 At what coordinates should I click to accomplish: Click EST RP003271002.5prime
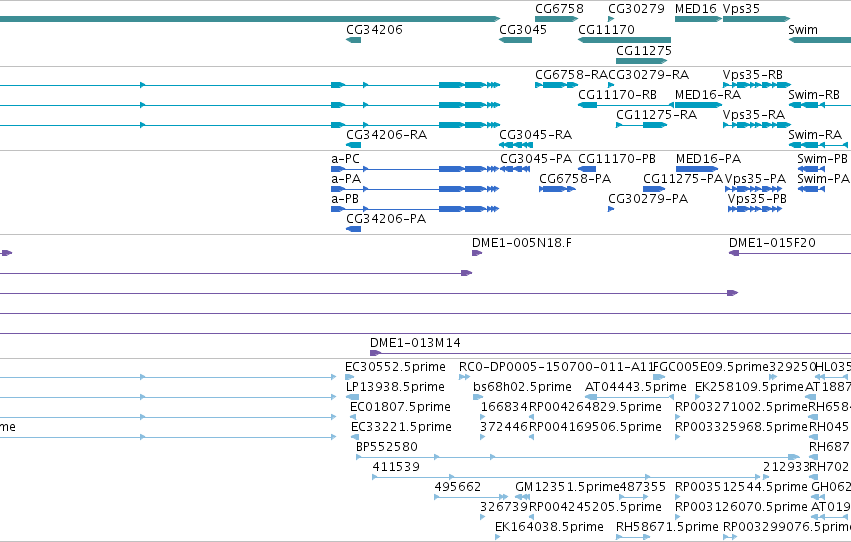pyautogui.click(x=678, y=417)
